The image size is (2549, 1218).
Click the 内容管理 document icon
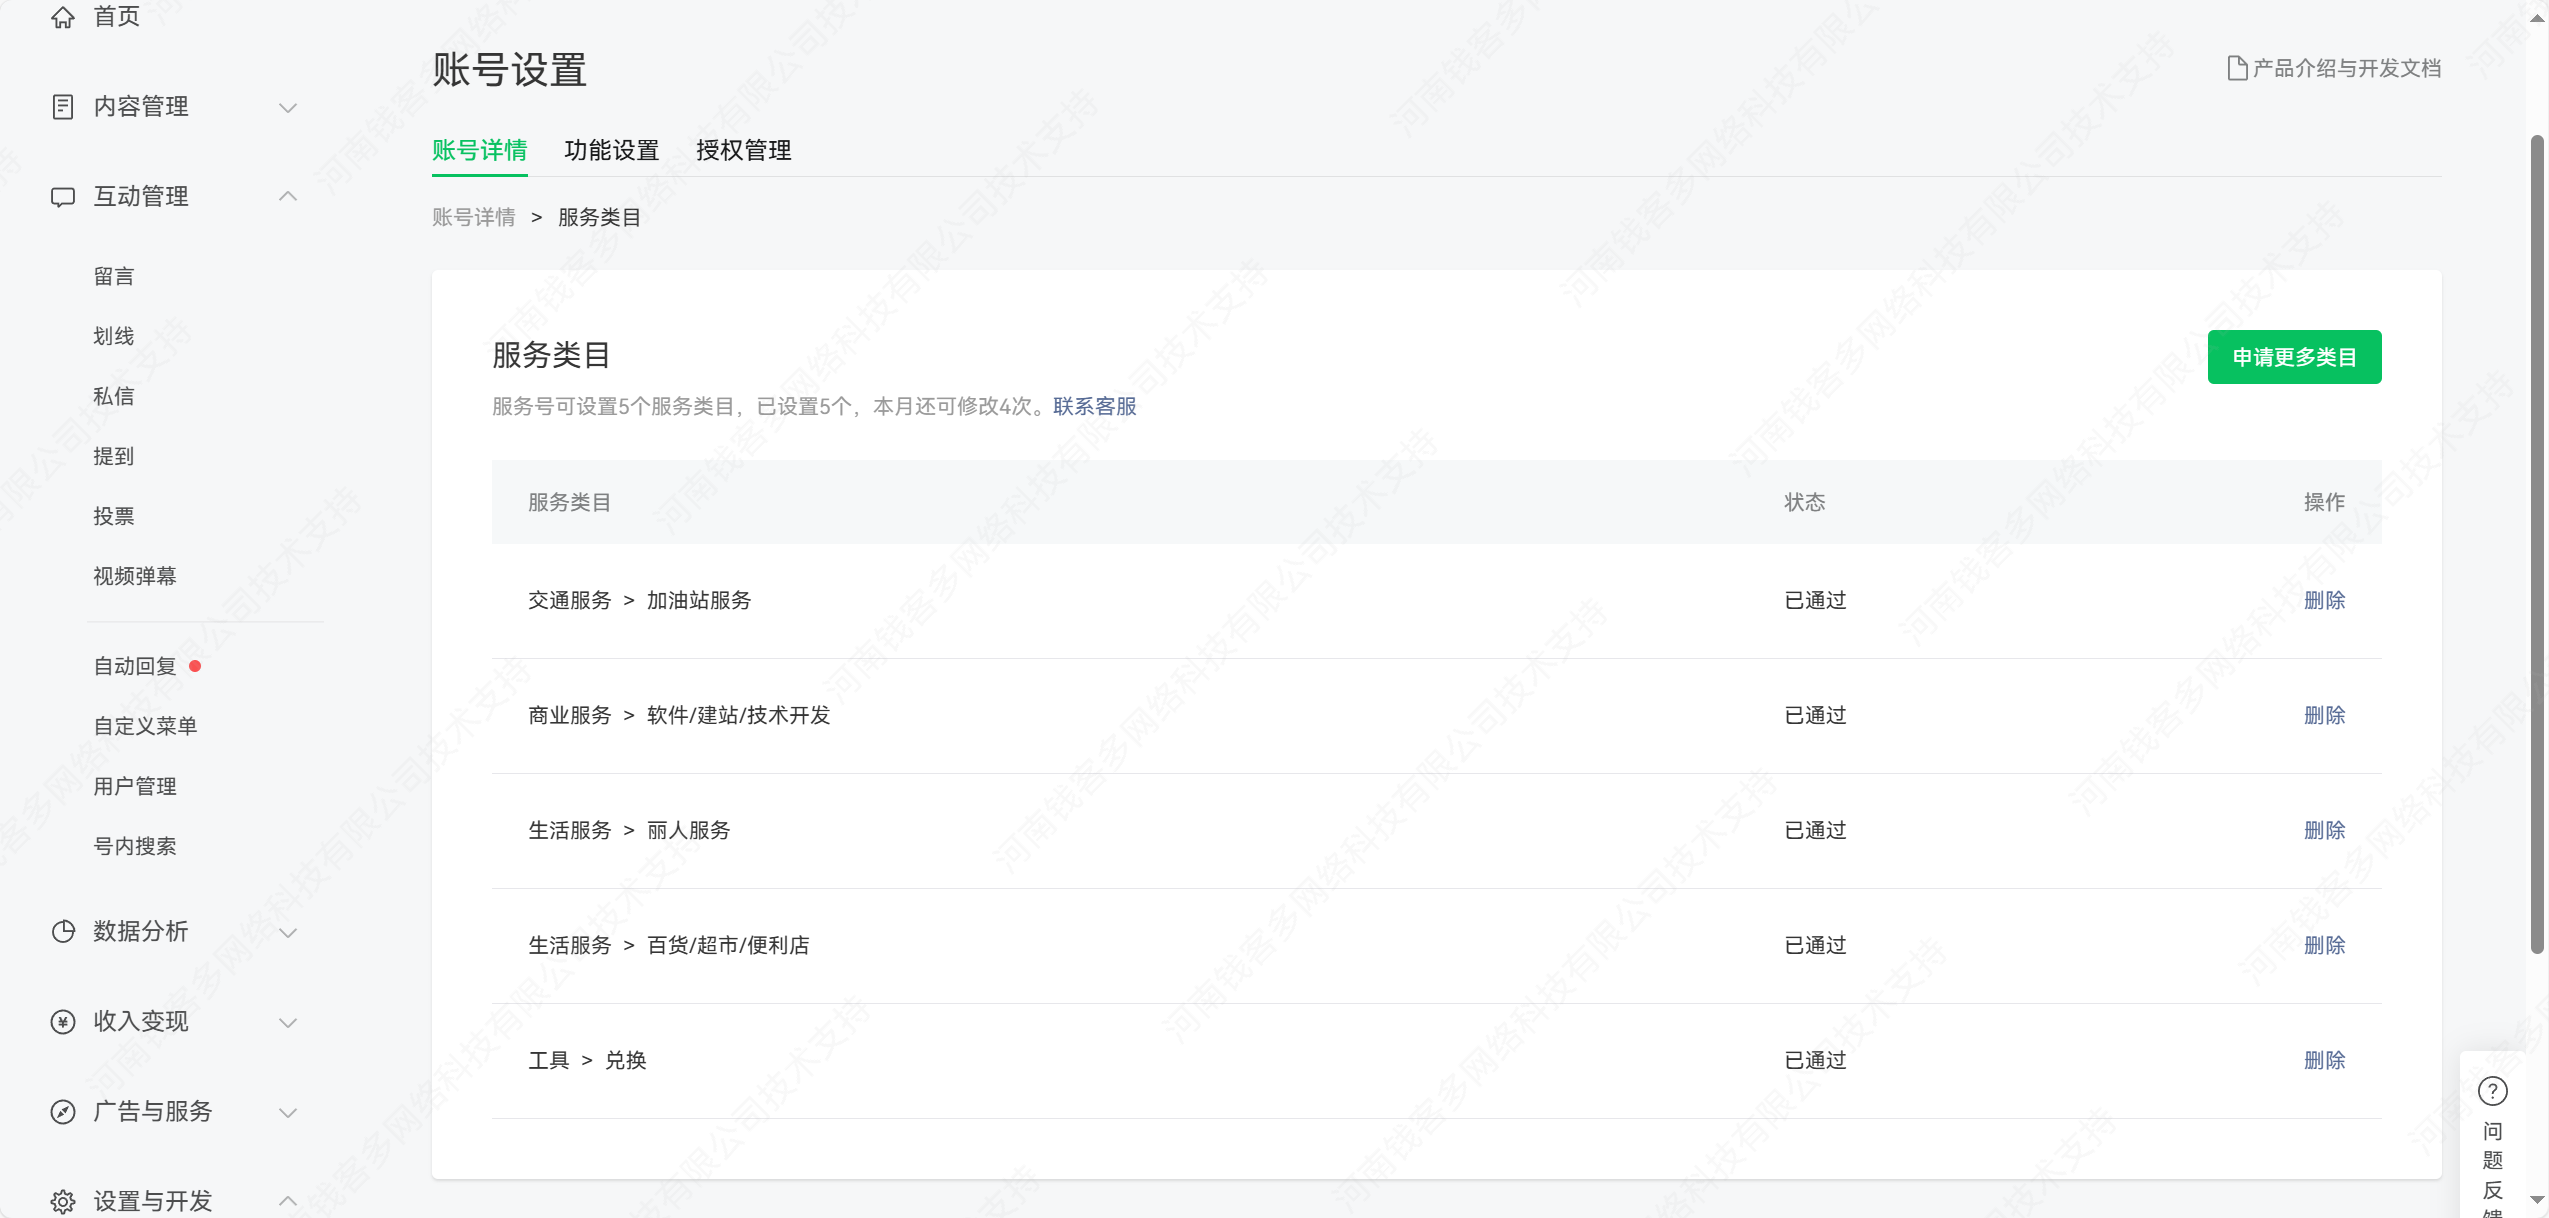coord(63,107)
